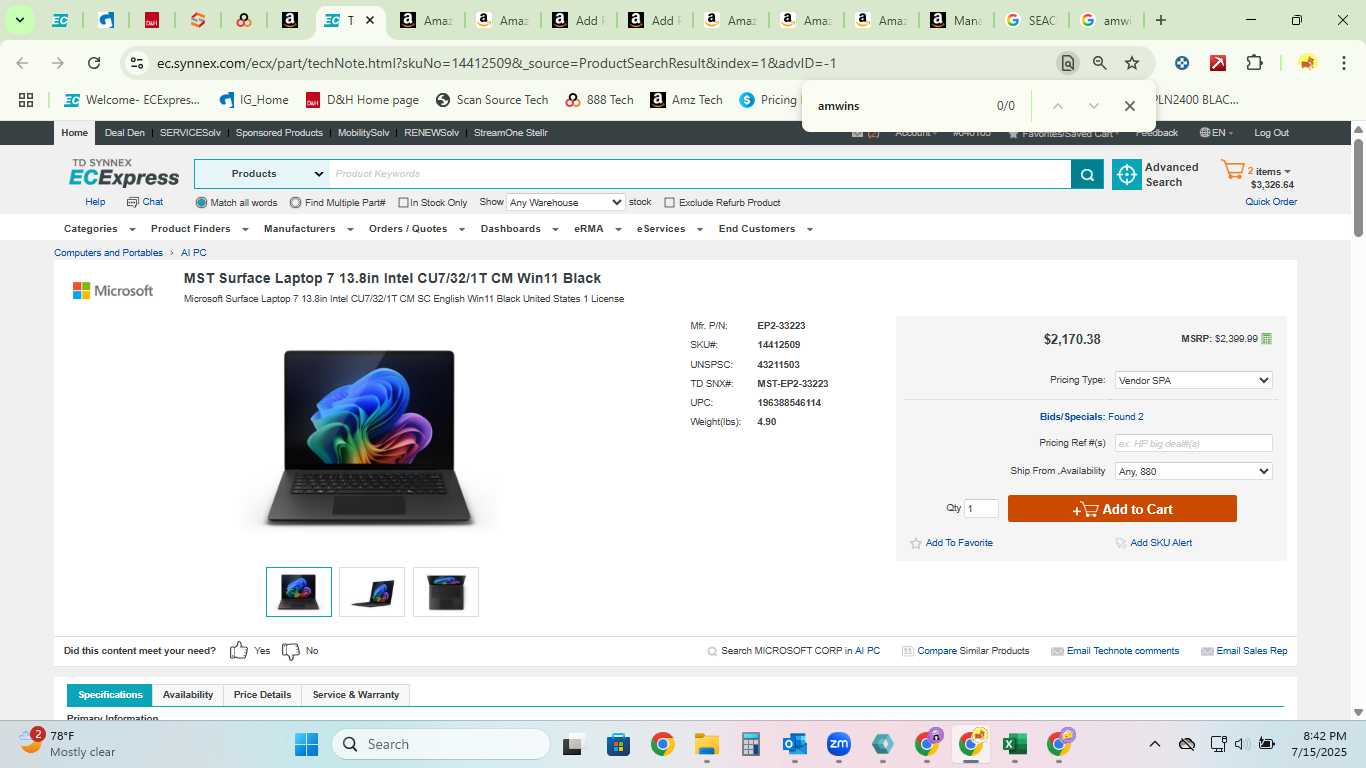Switch to the Specifications tab
Image resolution: width=1366 pixels, height=768 pixels.
tap(110, 695)
